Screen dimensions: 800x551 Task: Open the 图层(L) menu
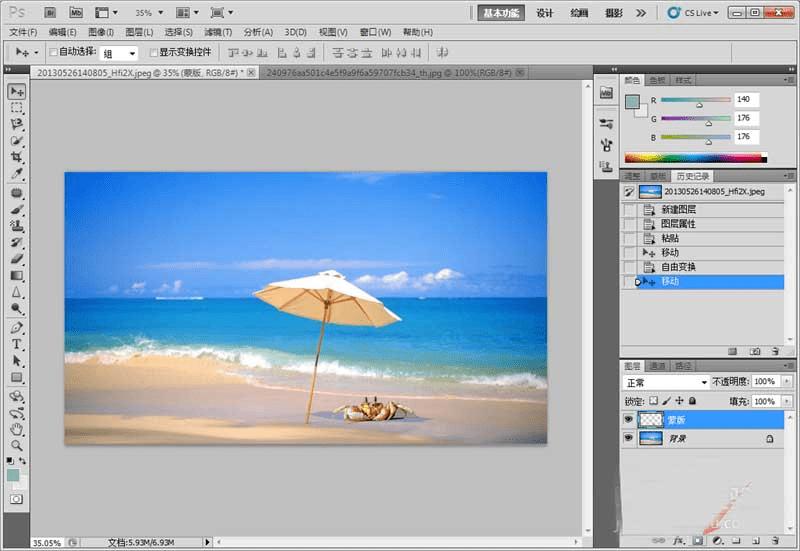pos(140,32)
